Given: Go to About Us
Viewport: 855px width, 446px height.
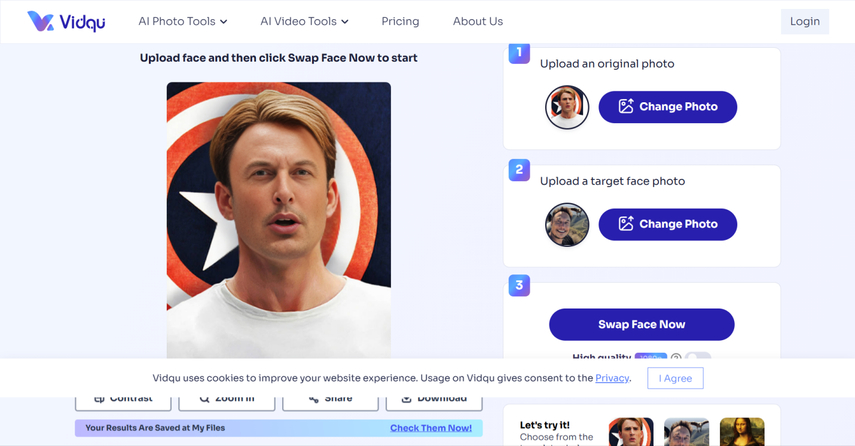Looking at the screenshot, I should coord(478,21).
